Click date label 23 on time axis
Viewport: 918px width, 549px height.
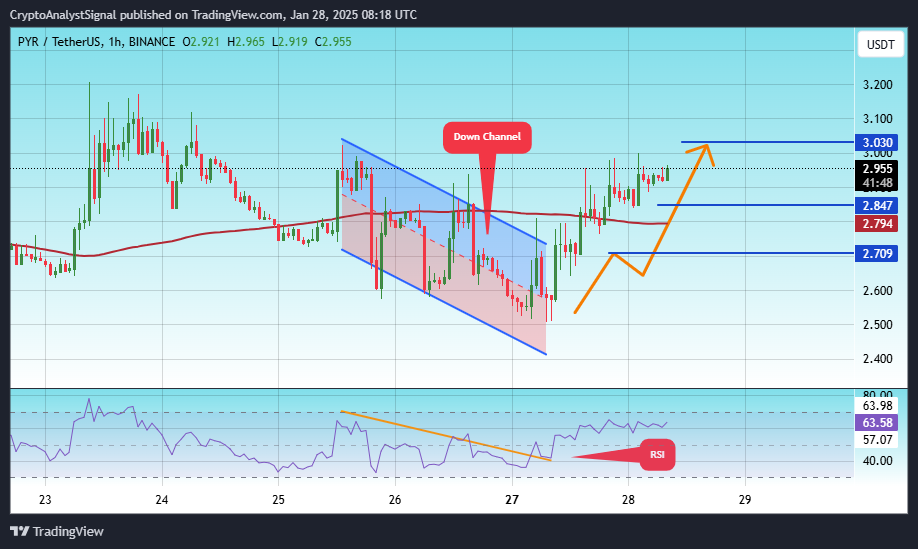pyautogui.click(x=45, y=500)
